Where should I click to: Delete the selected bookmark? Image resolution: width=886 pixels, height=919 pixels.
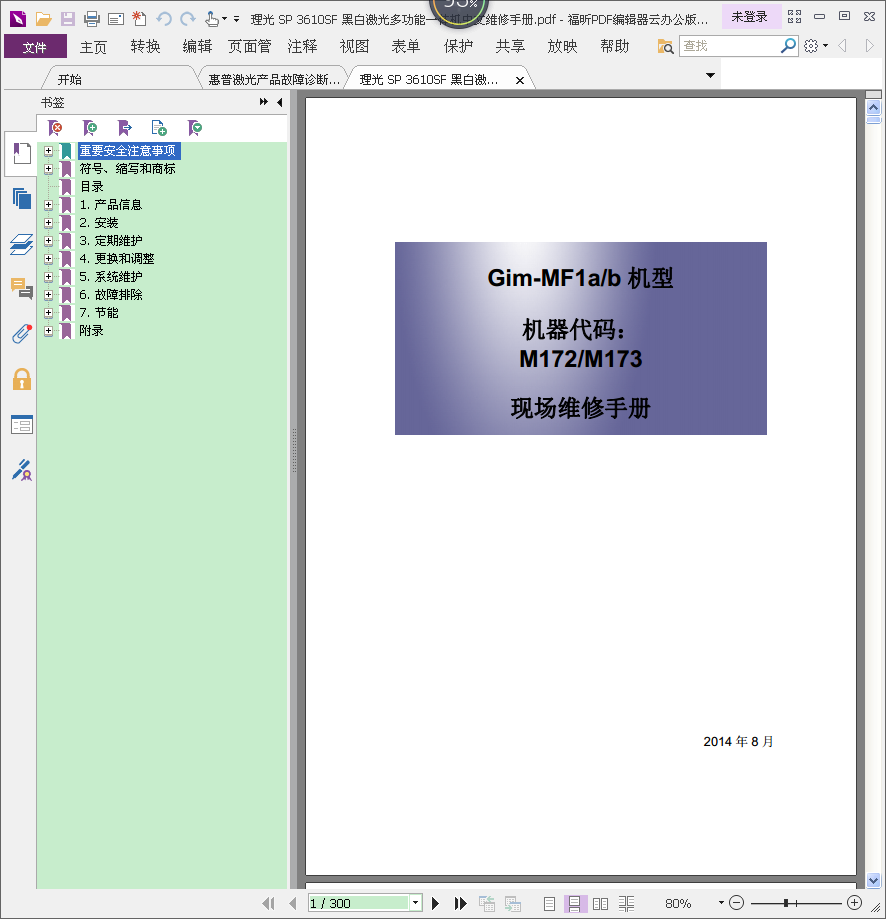(x=55, y=128)
